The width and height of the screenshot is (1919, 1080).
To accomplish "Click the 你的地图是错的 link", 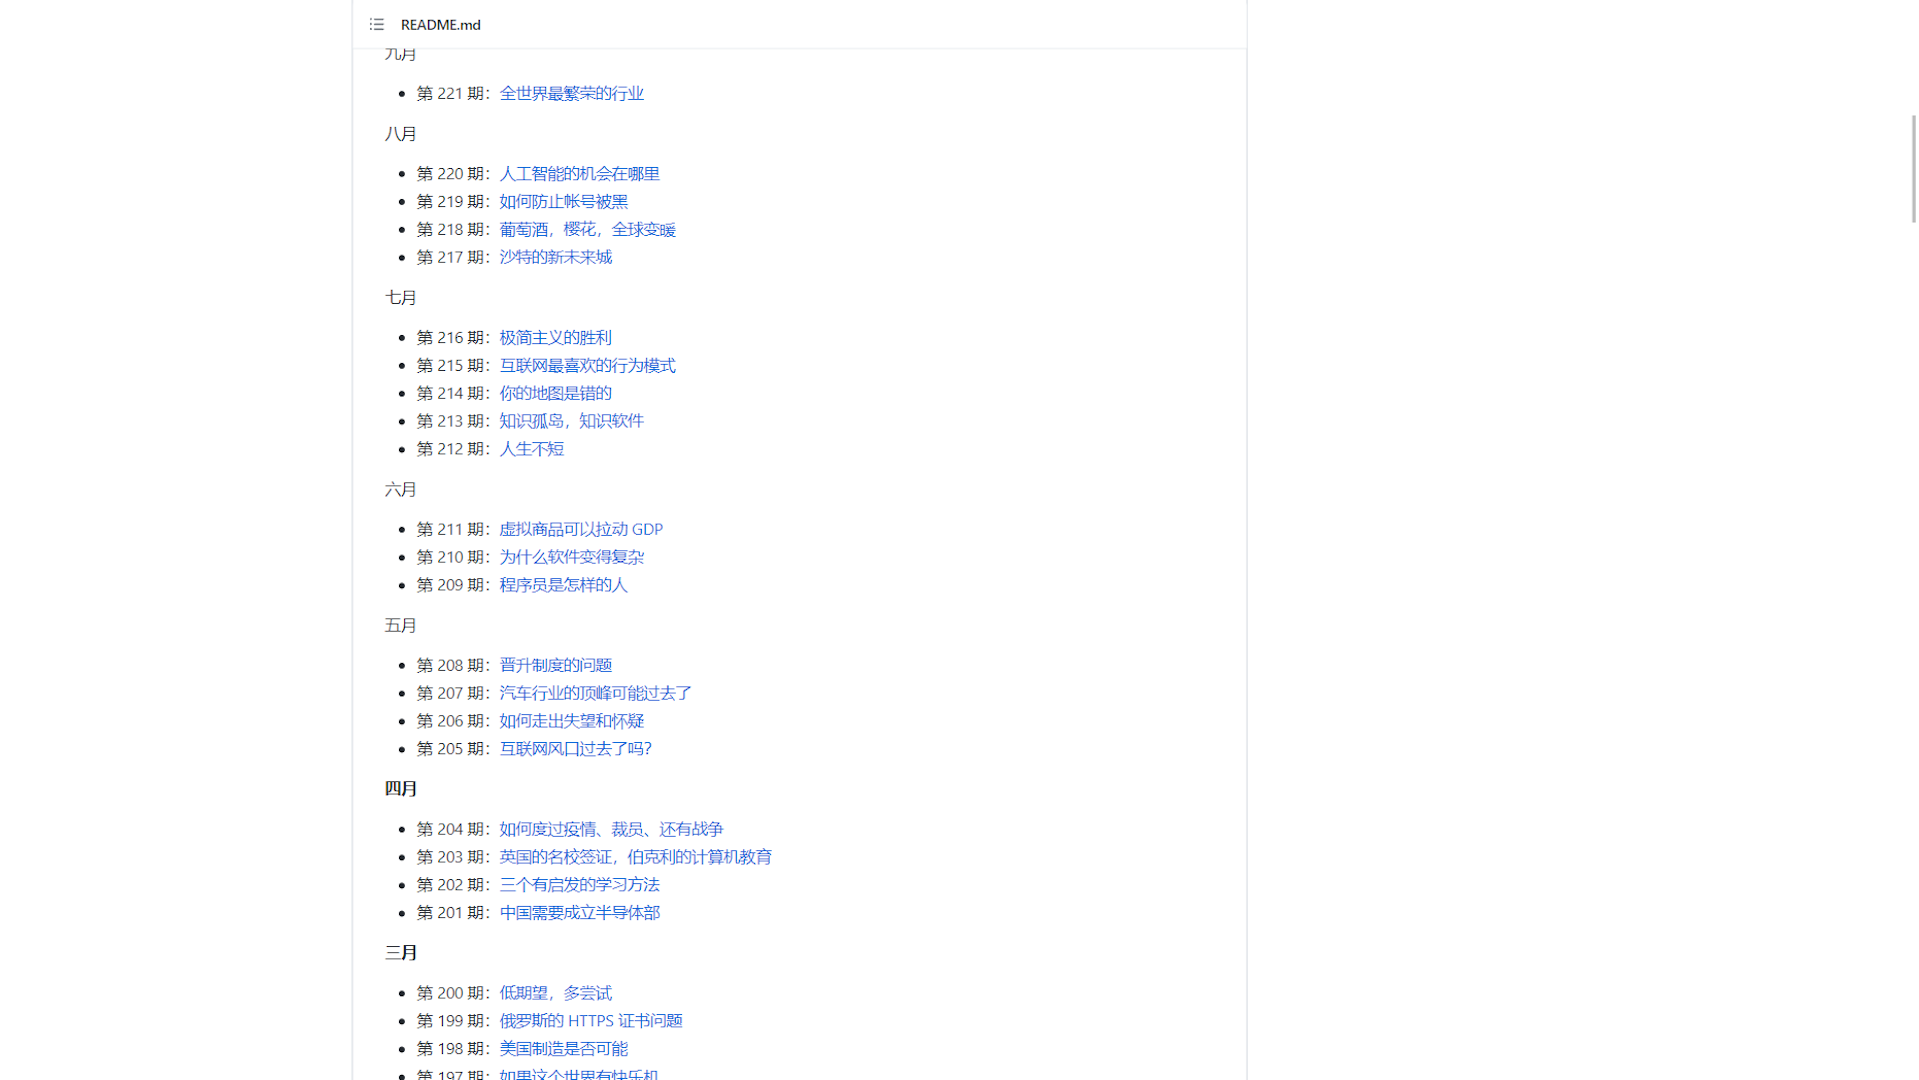I will (x=555, y=393).
